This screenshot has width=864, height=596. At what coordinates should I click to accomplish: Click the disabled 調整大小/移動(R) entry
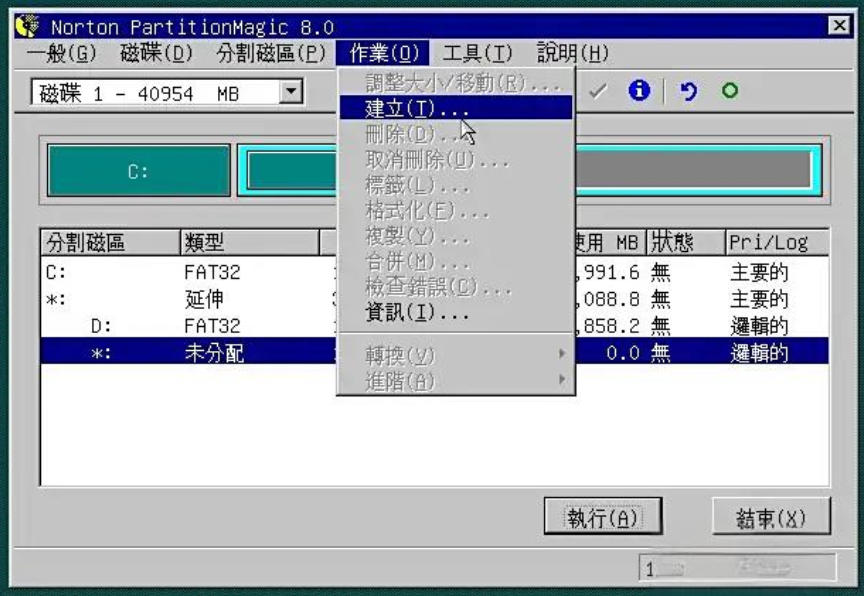pos(456,83)
